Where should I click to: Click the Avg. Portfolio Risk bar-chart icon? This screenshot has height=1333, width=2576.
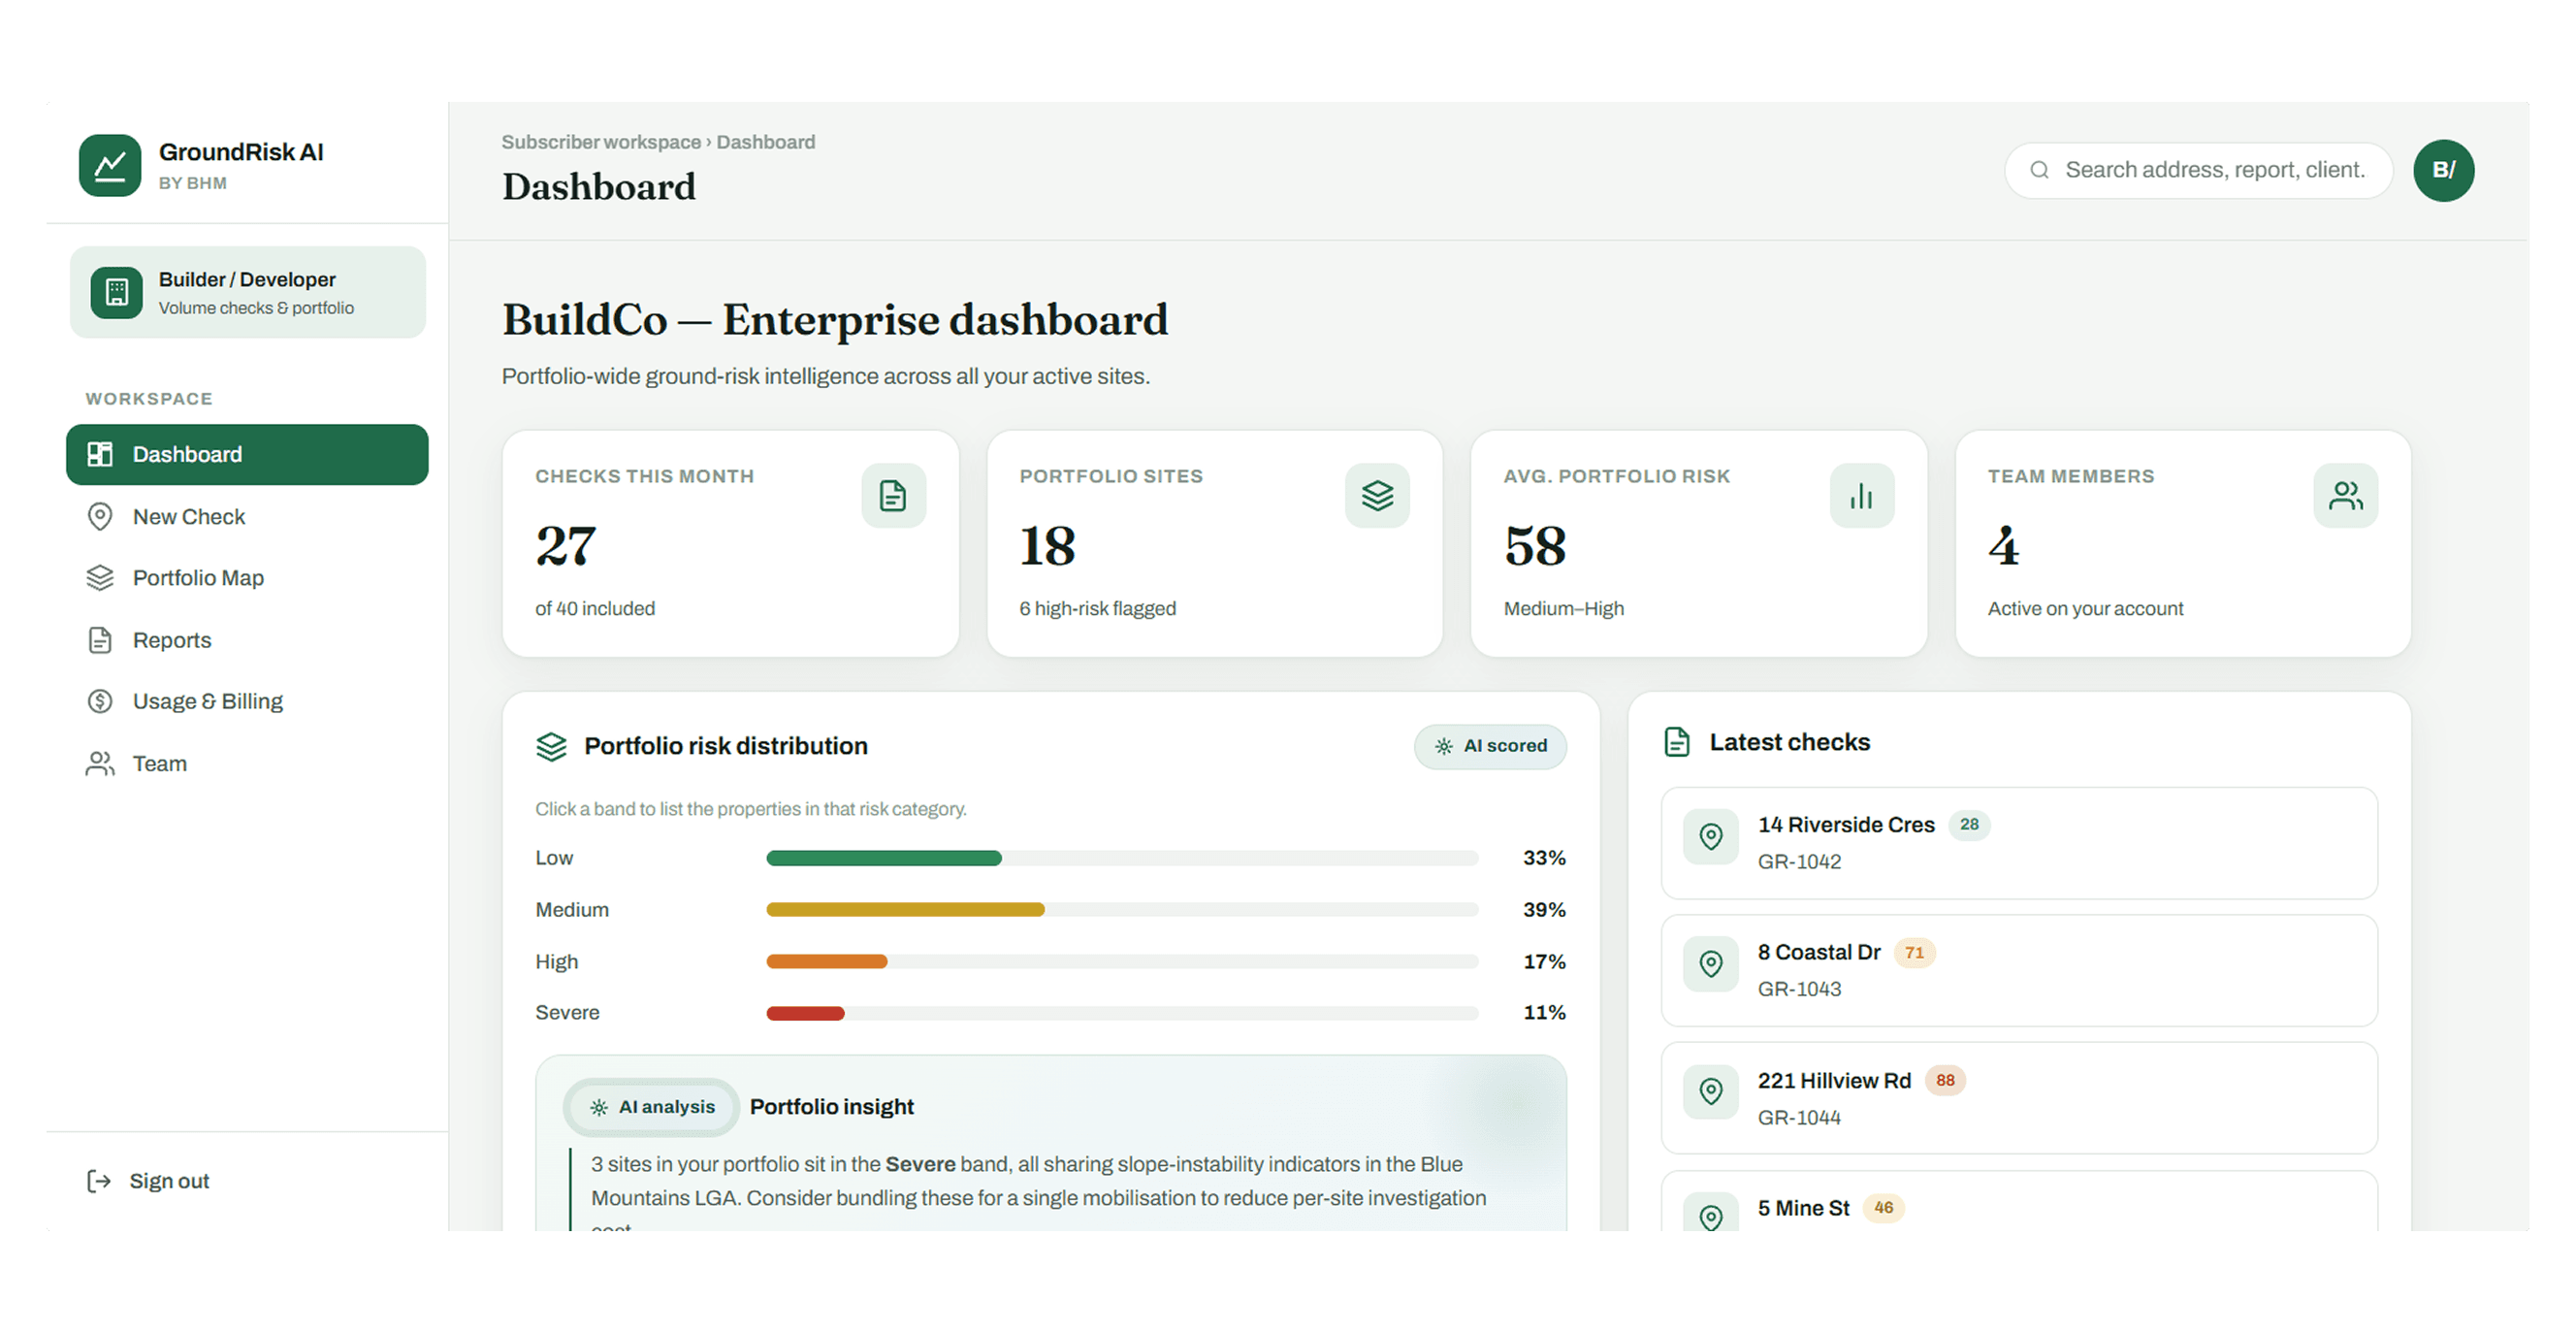pos(1861,495)
